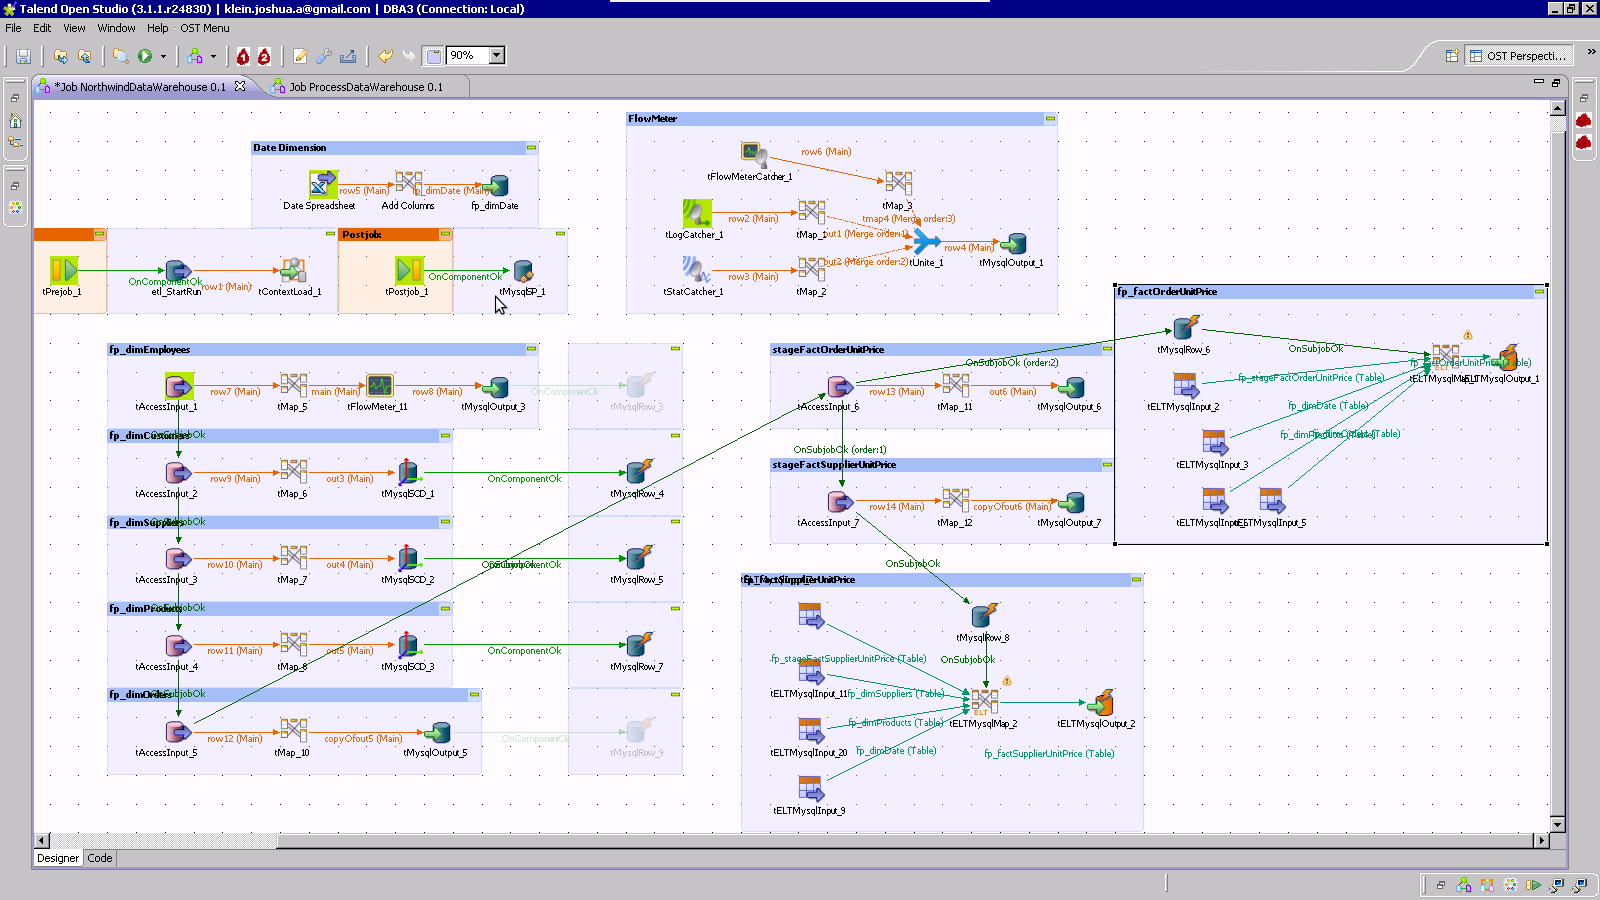Image resolution: width=1600 pixels, height=900 pixels.
Task: Select the tFlowMeter_11 component
Action: tap(380, 386)
